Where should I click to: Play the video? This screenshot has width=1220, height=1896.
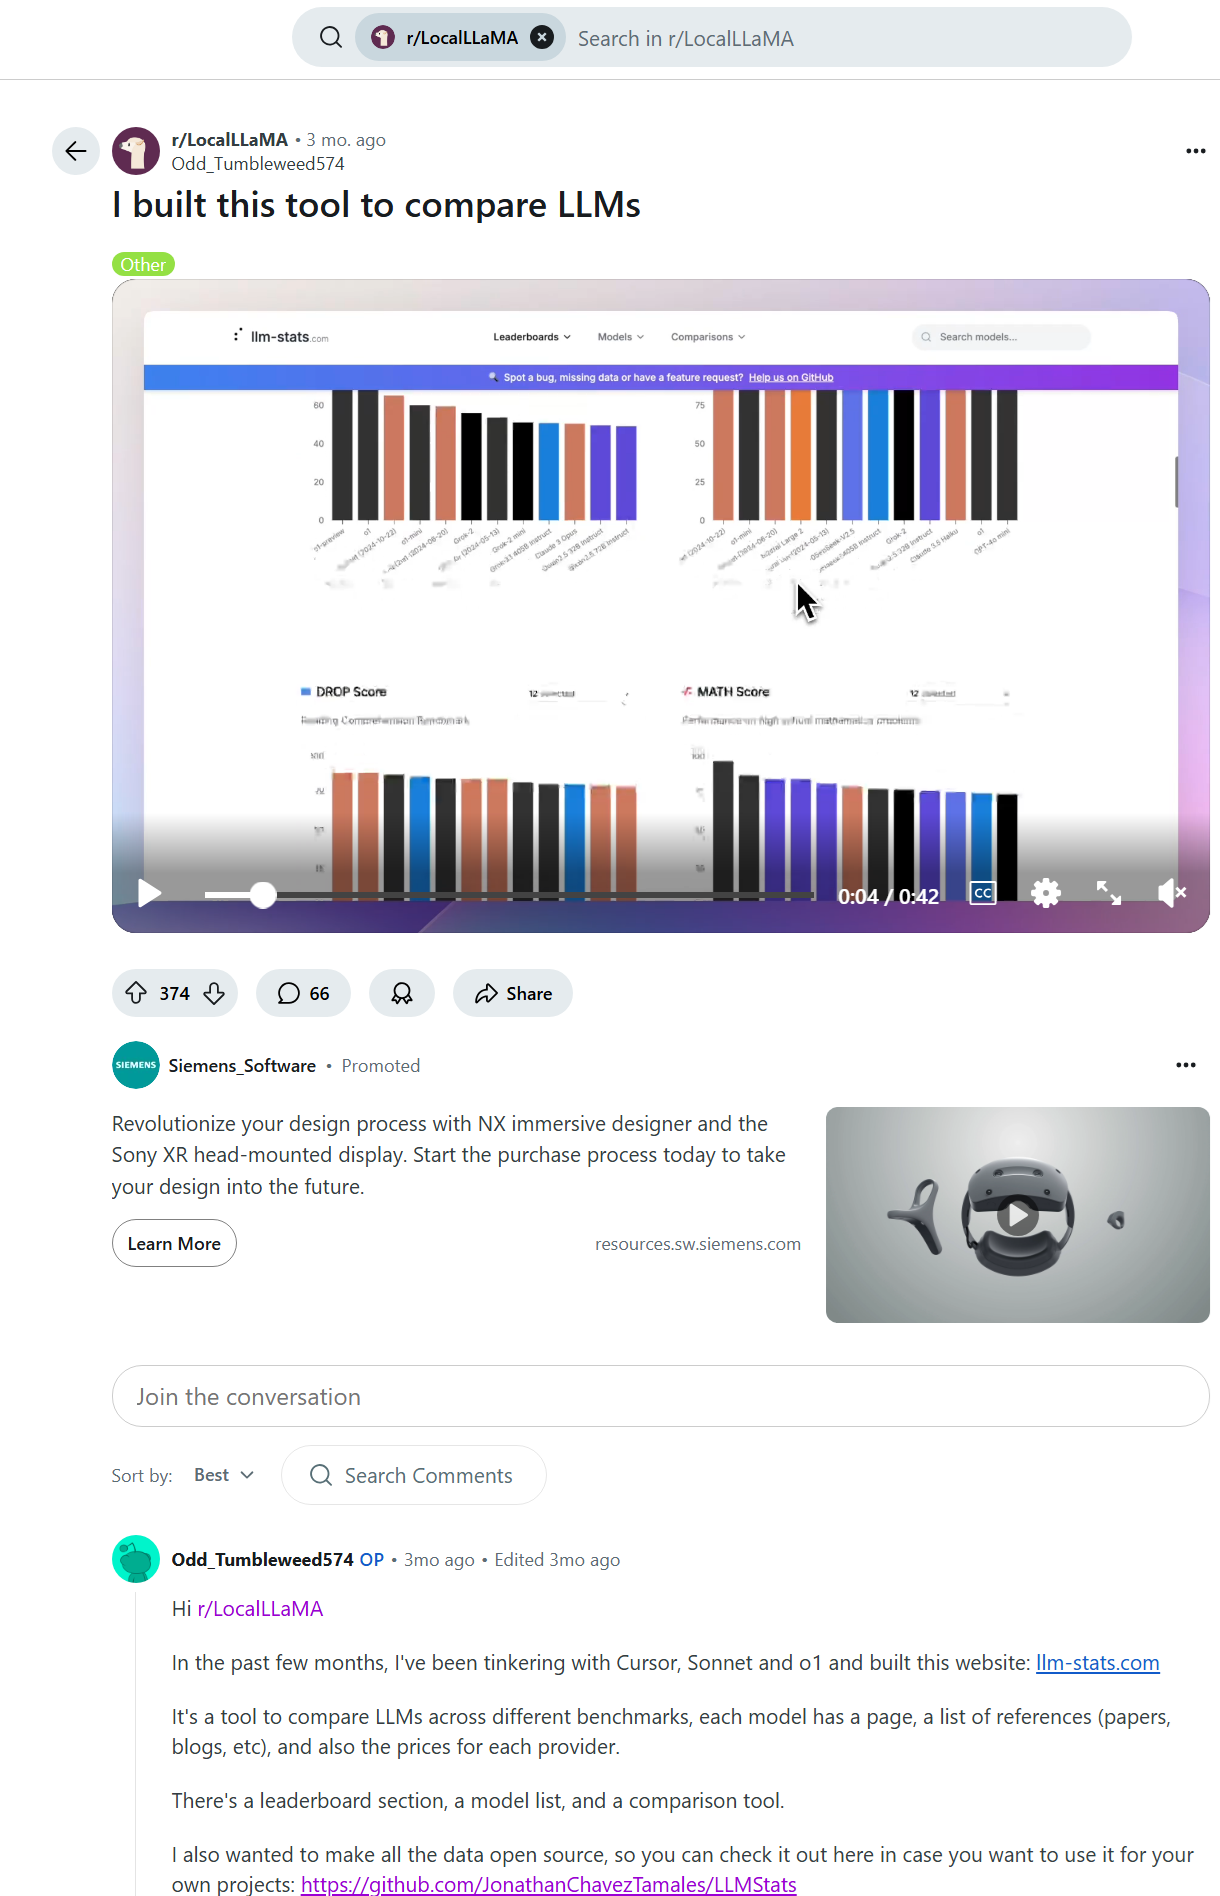(150, 893)
